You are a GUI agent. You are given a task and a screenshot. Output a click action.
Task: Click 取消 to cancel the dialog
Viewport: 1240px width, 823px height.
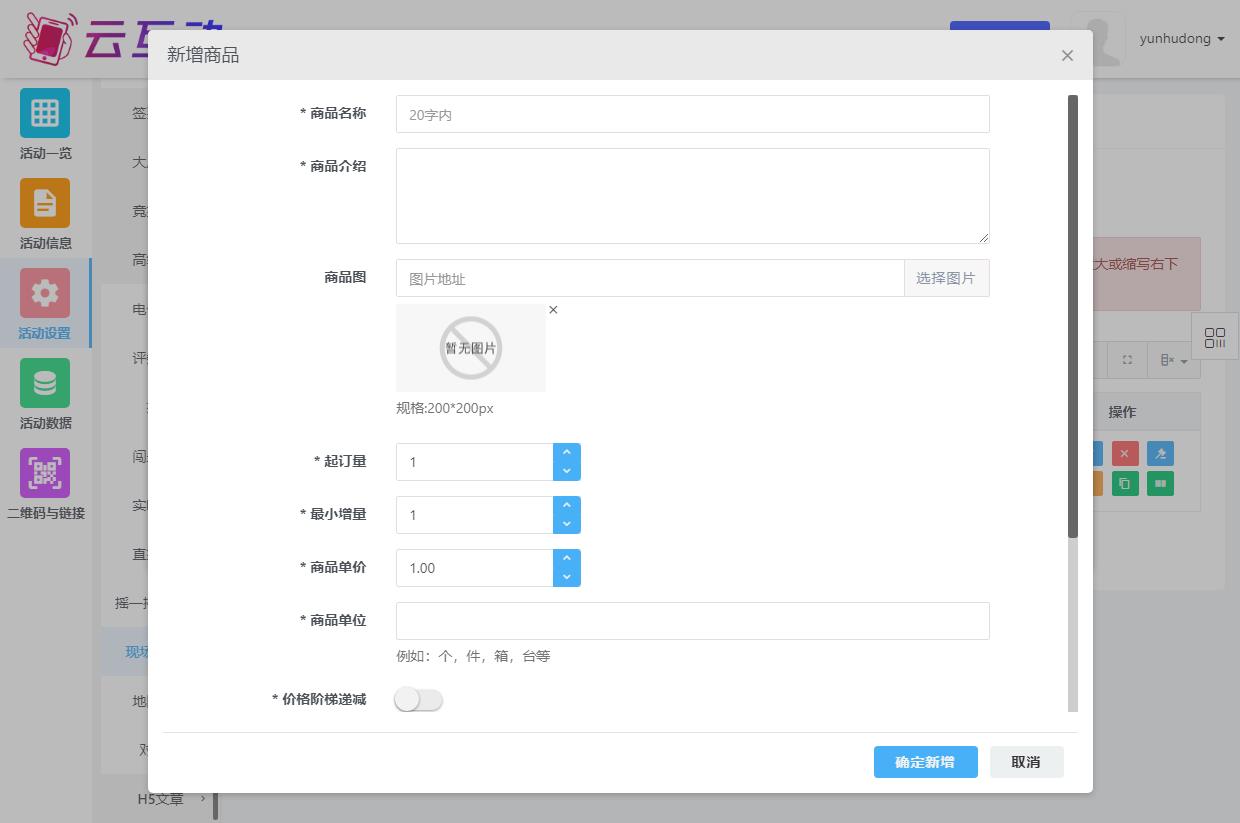(1026, 762)
